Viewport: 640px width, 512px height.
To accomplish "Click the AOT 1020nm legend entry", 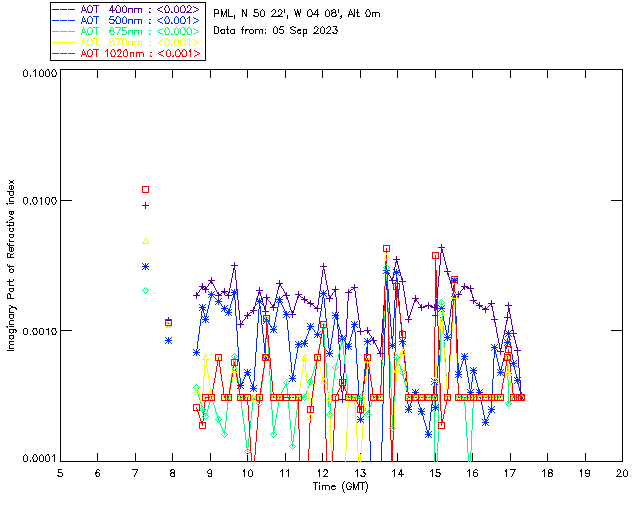I will click(127, 53).
